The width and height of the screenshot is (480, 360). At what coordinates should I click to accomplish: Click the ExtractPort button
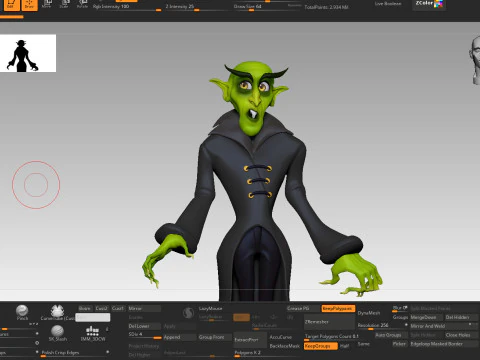click(x=250, y=340)
